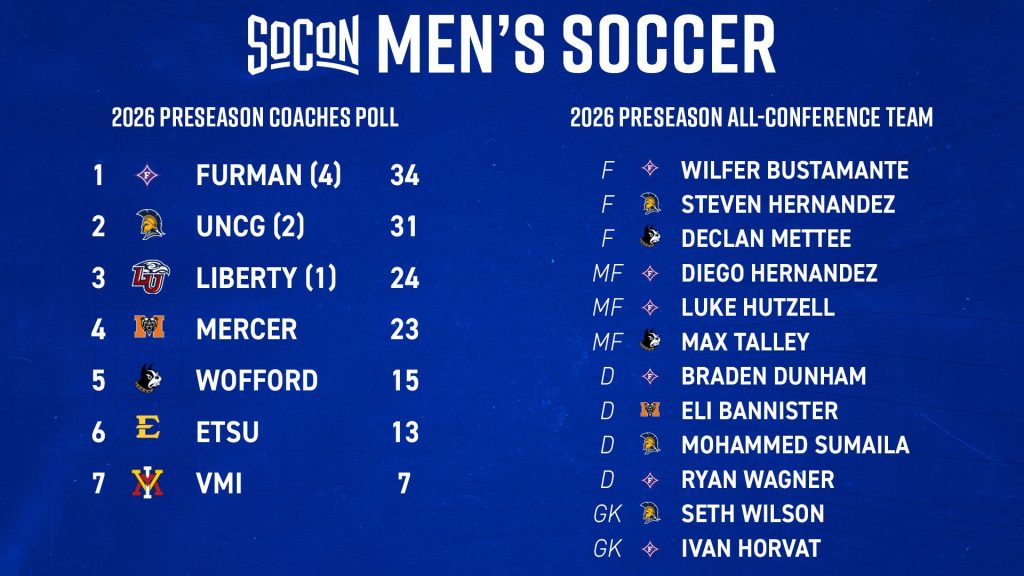
Task: Click the ETSU gold E logo
Action: point(148,428)
